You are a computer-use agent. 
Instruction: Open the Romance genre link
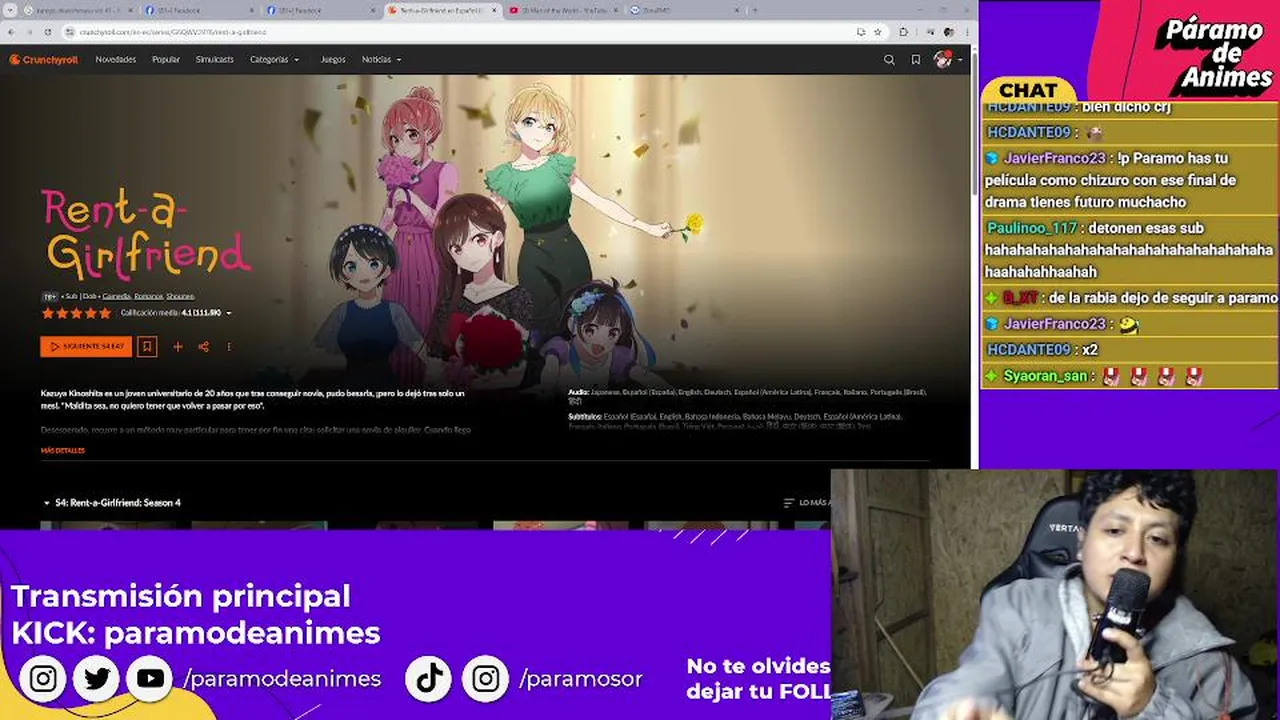pos(148,296)
